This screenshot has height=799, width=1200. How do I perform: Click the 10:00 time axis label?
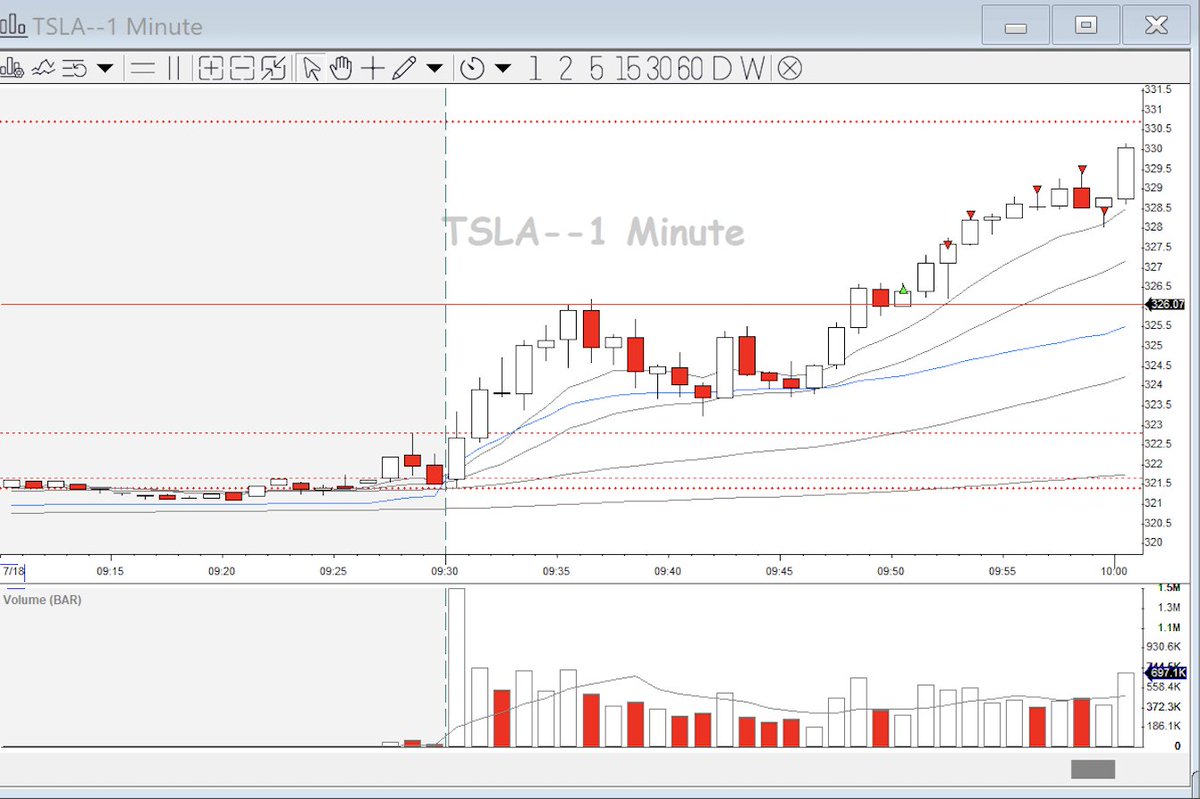1114,571
